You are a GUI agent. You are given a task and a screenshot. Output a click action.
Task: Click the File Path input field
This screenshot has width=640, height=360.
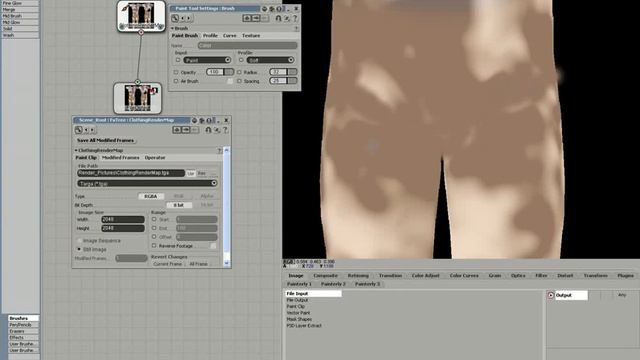pyautogui.click(x=131, y=173)
